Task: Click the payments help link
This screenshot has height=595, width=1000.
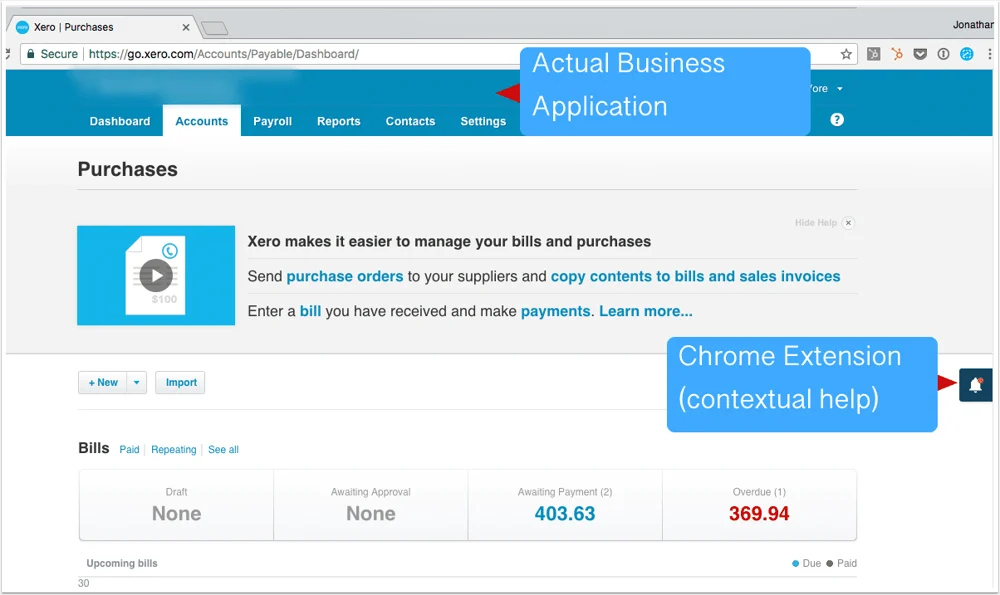Action: 555,311
